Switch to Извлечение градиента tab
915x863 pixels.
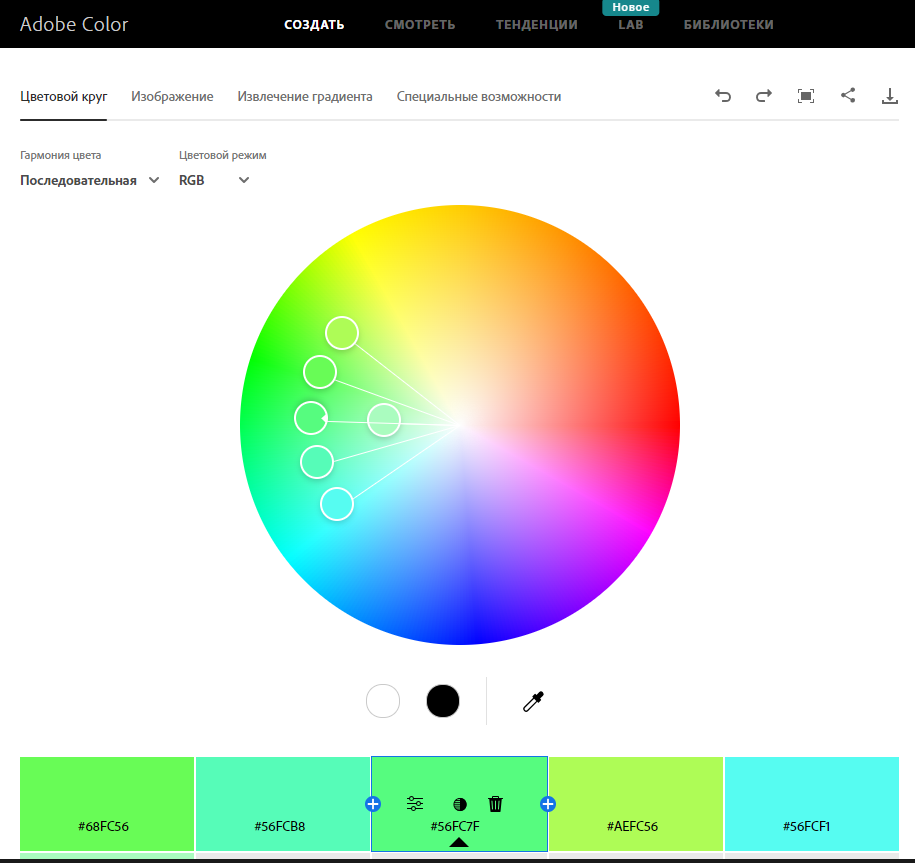click(305, 96)
